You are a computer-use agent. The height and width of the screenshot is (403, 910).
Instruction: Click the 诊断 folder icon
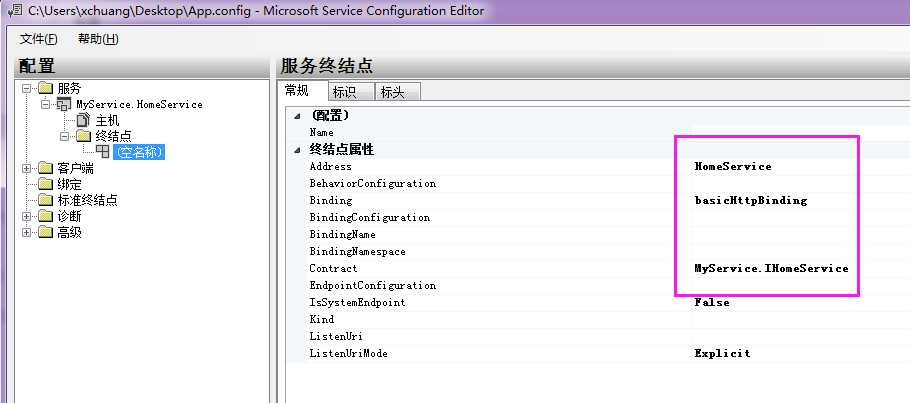[x=45, y=216]
